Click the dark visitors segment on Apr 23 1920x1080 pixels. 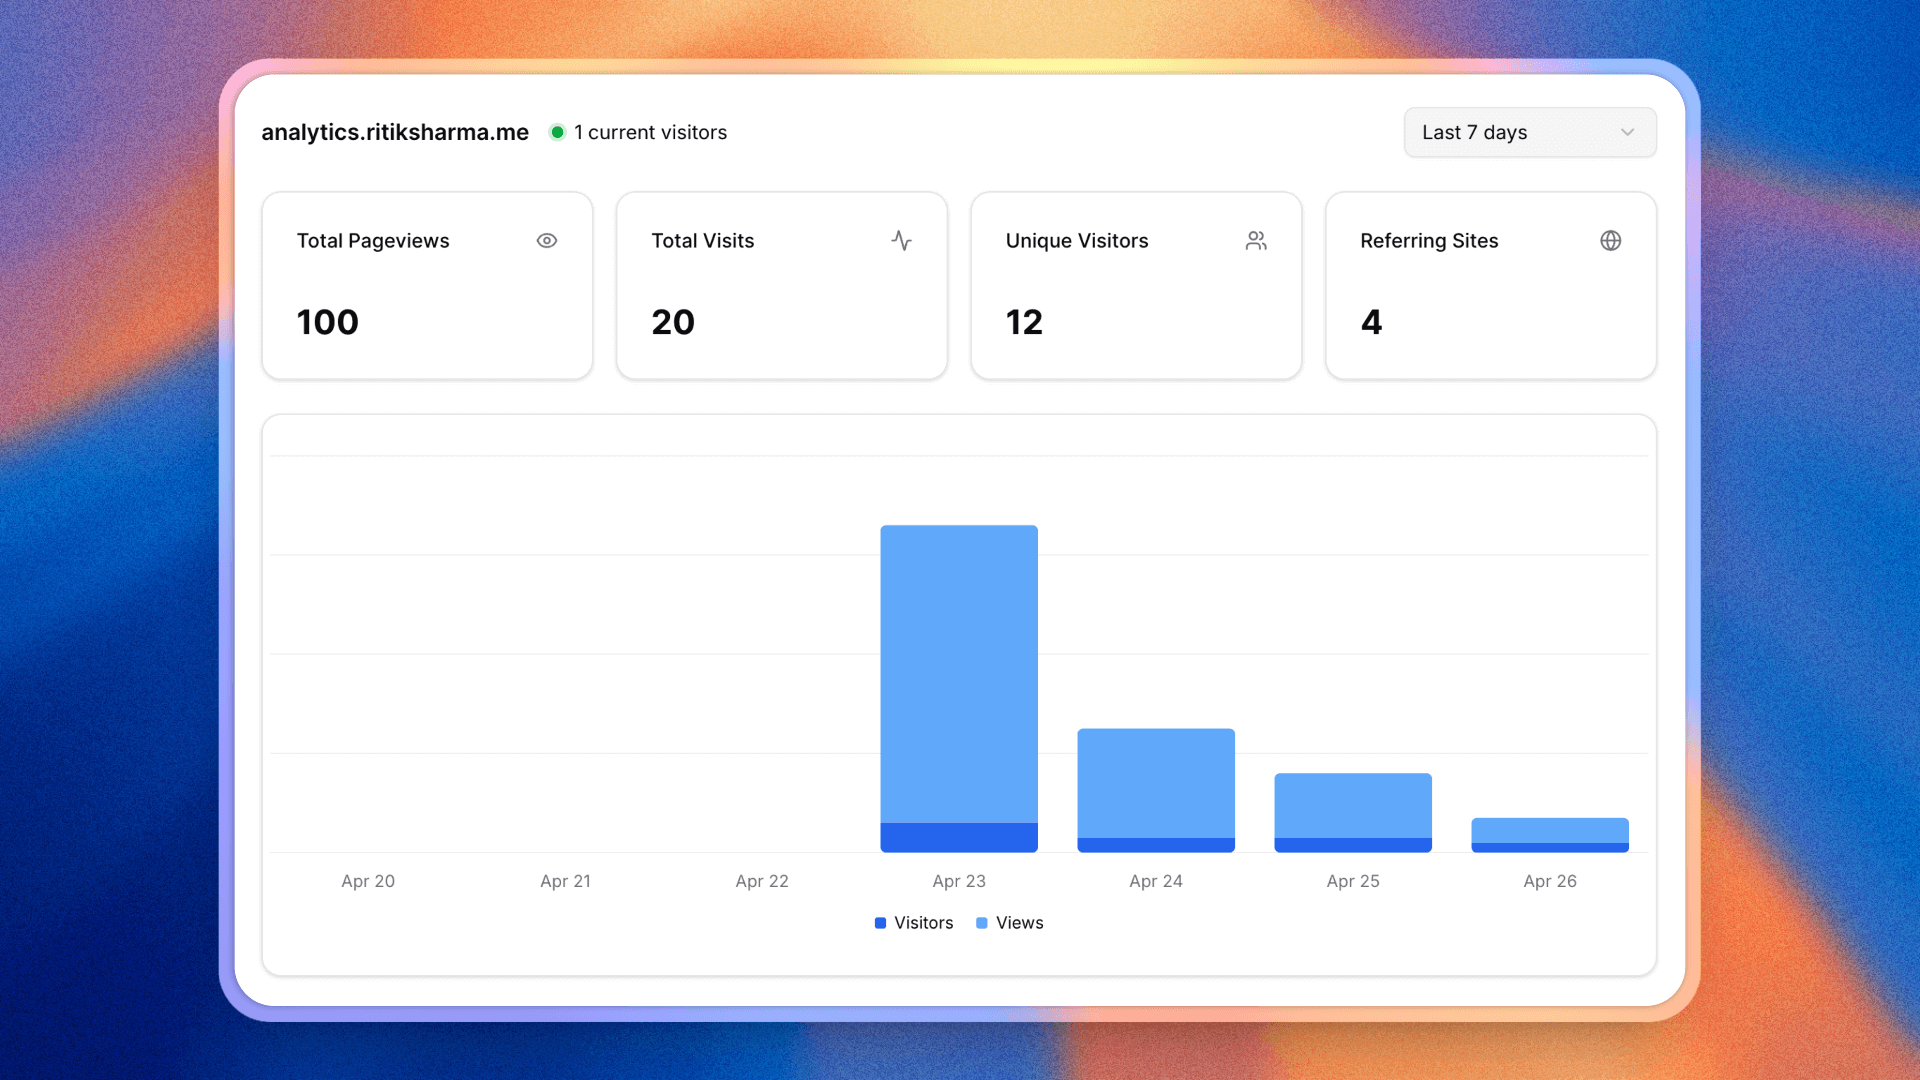(959, 838)
